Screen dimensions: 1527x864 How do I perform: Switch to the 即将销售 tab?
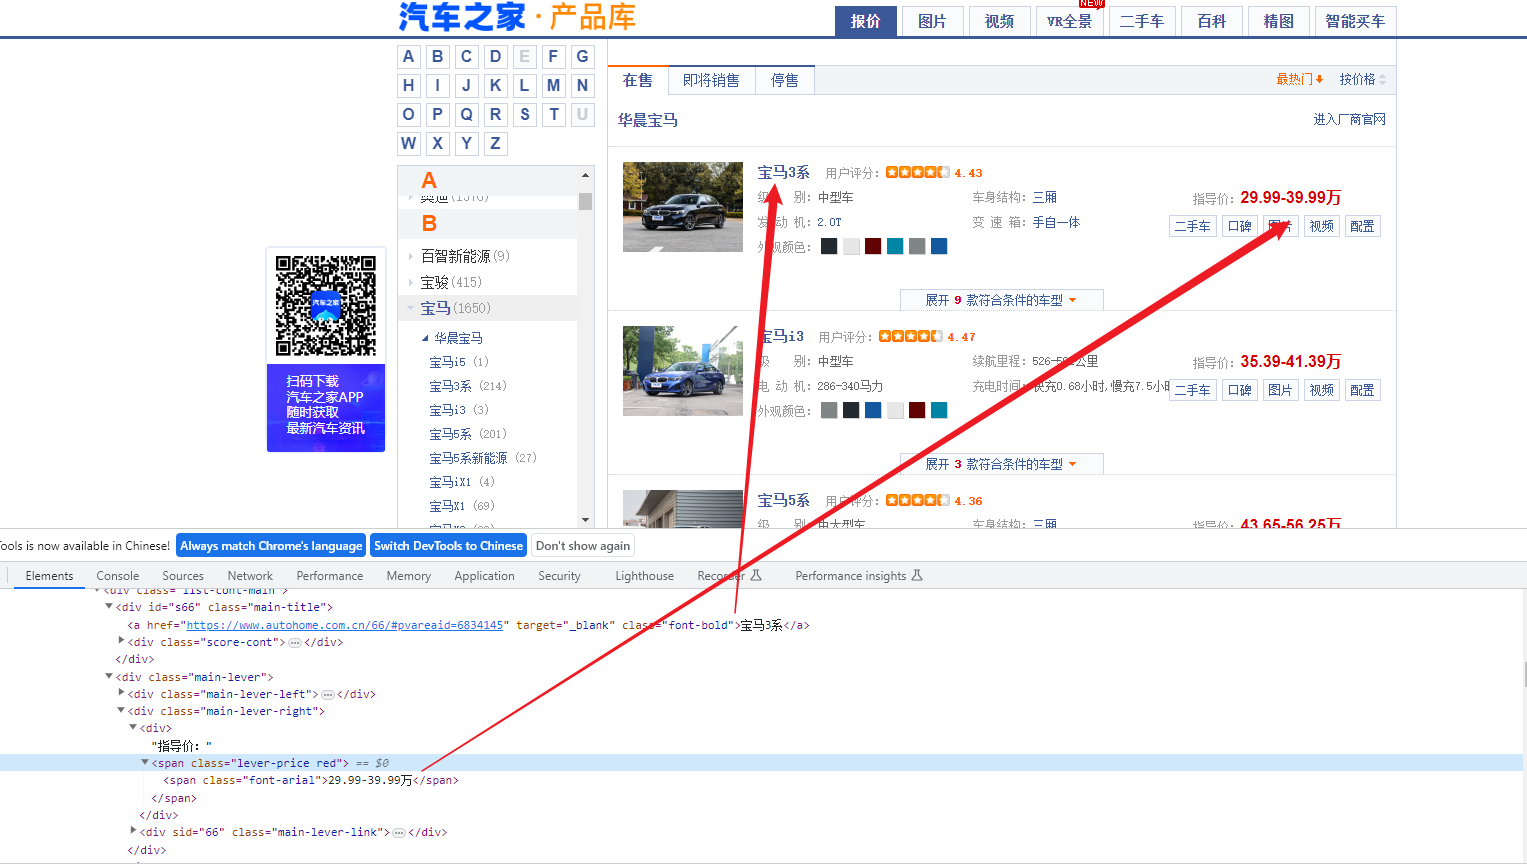click(x=711, y=80)
